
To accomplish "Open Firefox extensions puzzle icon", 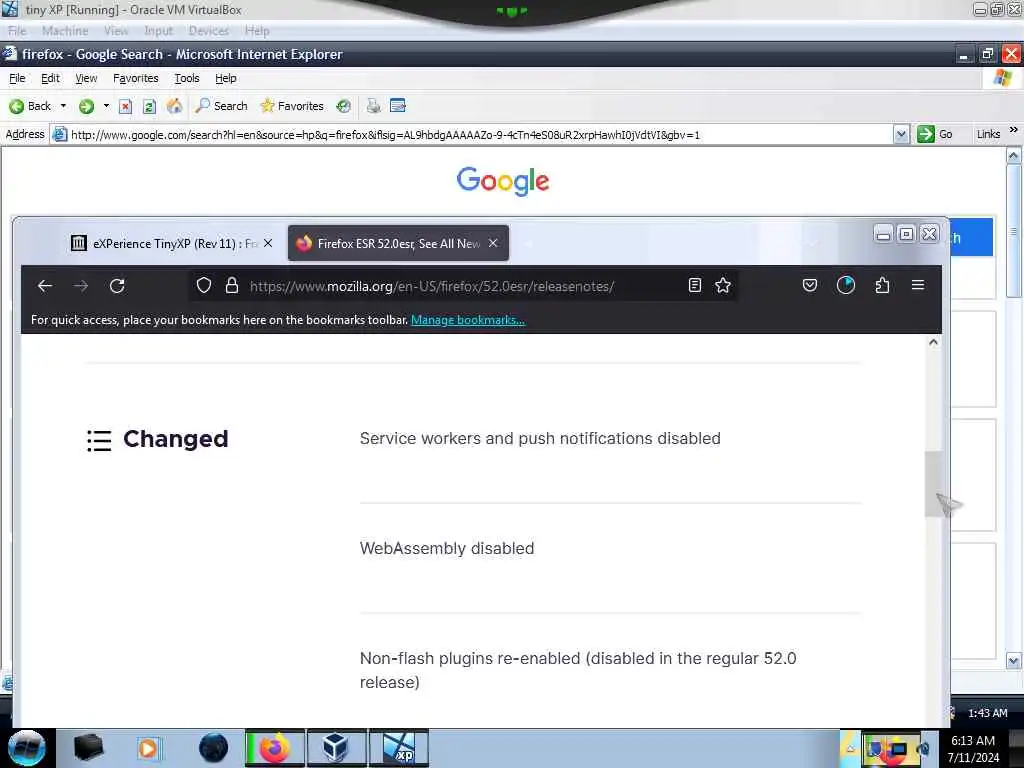I will click(882, 285).
